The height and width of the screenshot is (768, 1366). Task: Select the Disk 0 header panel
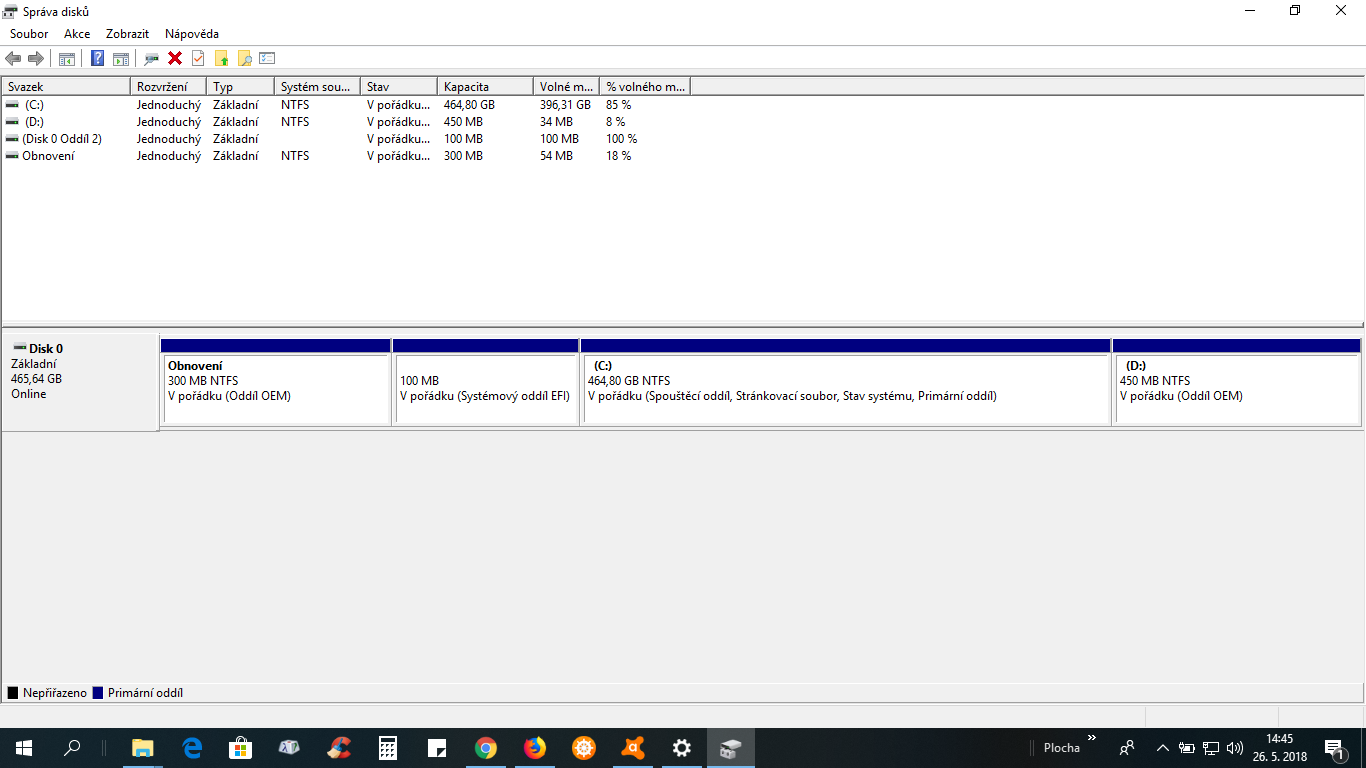pos(80,383)
